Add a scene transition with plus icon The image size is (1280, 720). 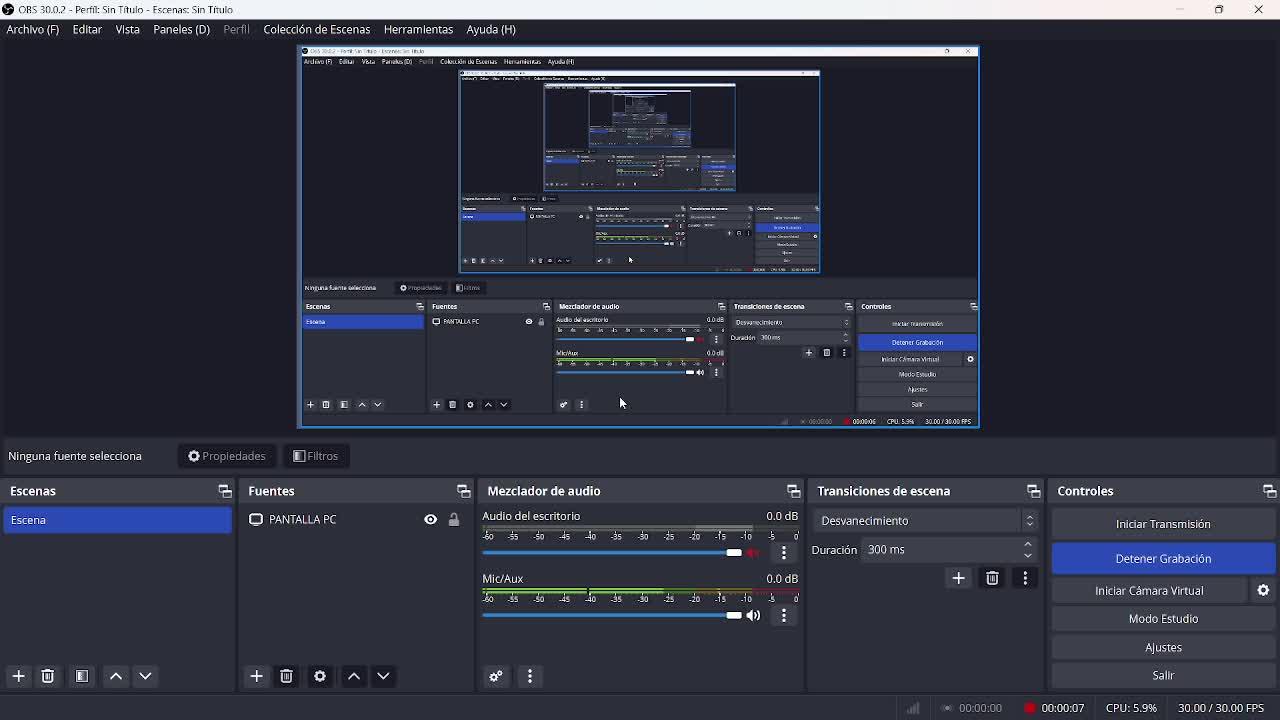(x=958, y=578)
